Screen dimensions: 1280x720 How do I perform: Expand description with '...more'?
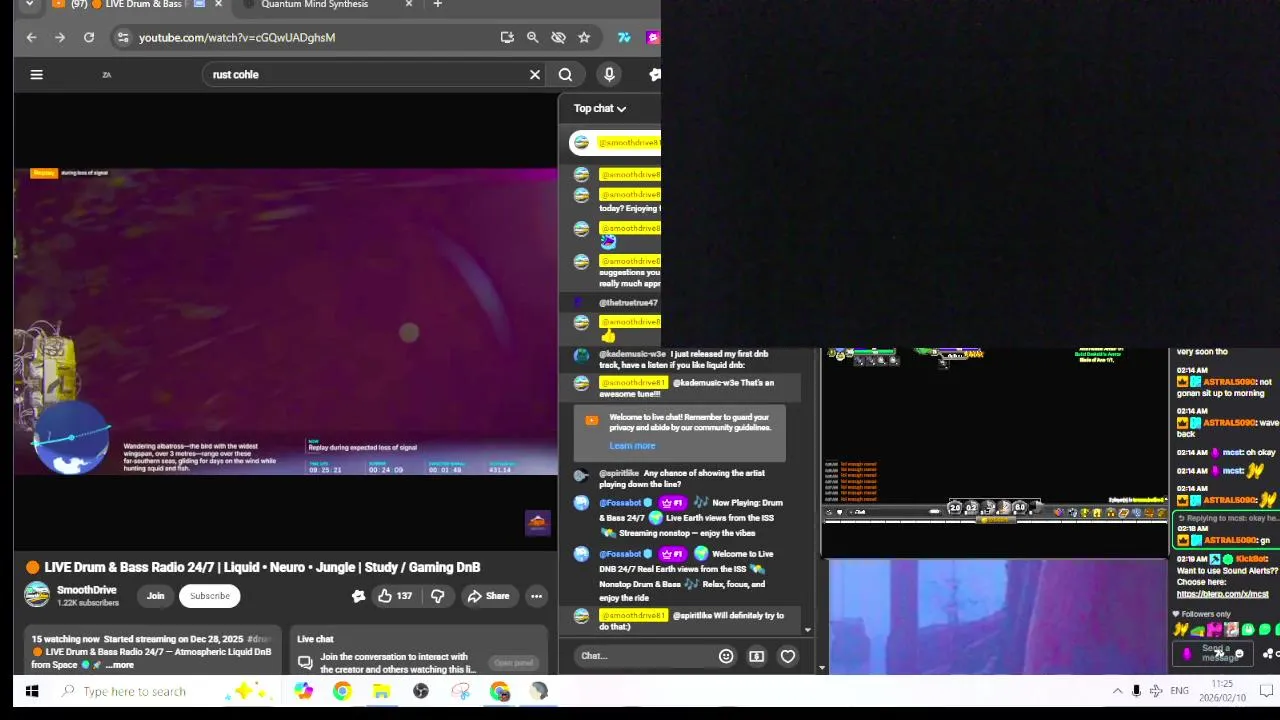coord(120,665)
